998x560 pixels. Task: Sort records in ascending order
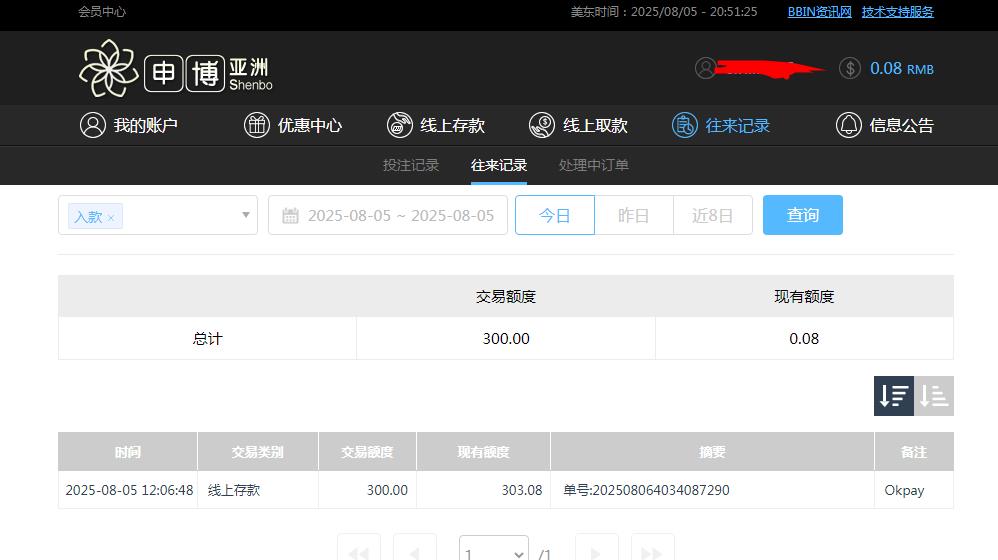pyautogui.click(x=934, y=396)
